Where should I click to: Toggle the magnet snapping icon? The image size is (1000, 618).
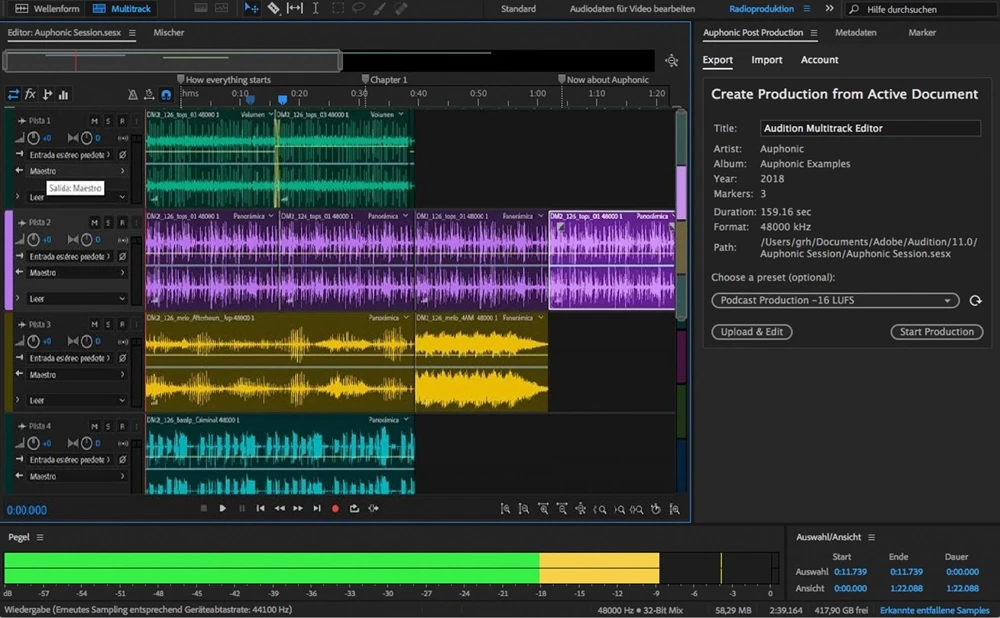coord(166,95)
